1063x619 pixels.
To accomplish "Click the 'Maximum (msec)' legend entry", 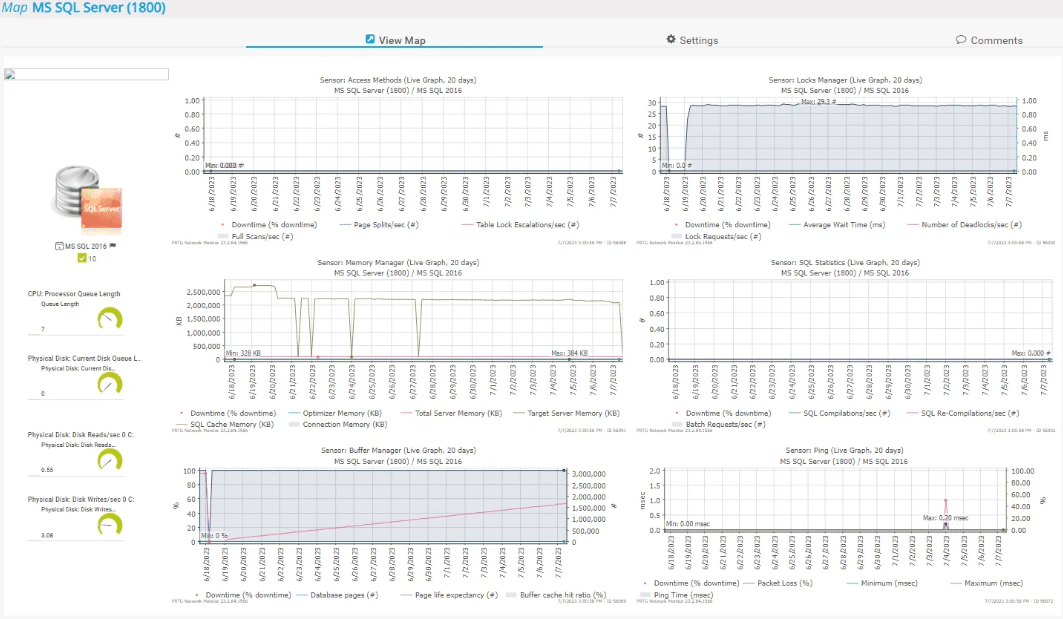I will [986, 583].
